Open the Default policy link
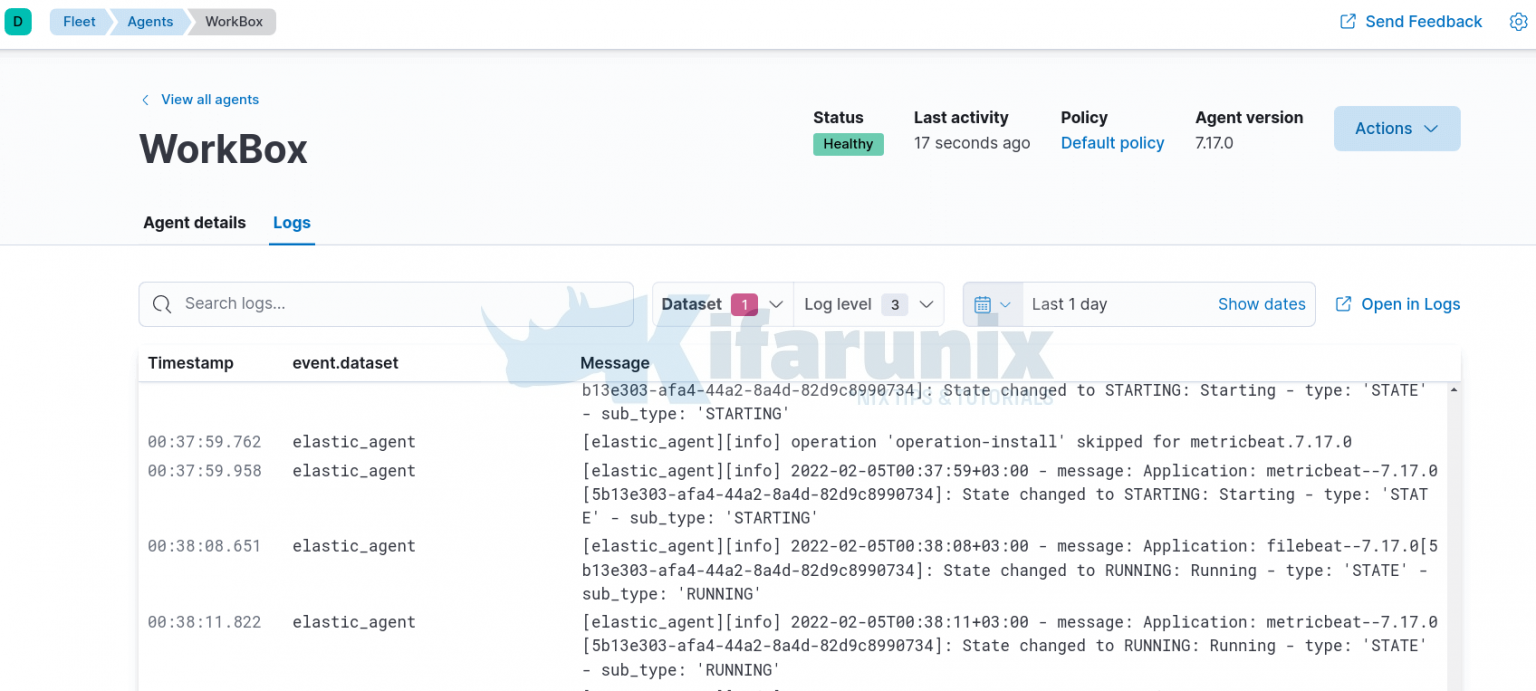 point(1112,142)
